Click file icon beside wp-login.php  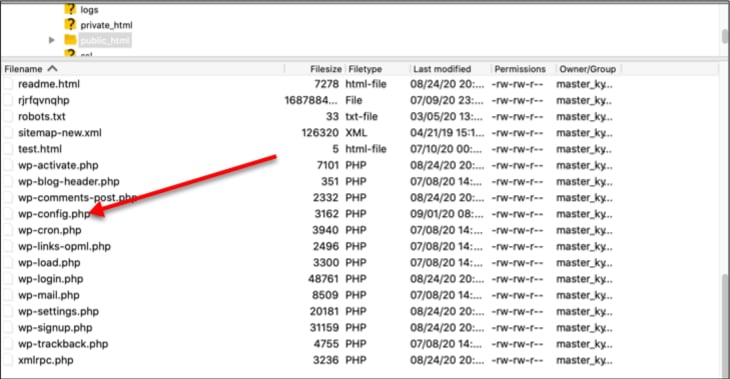point(8,279)
